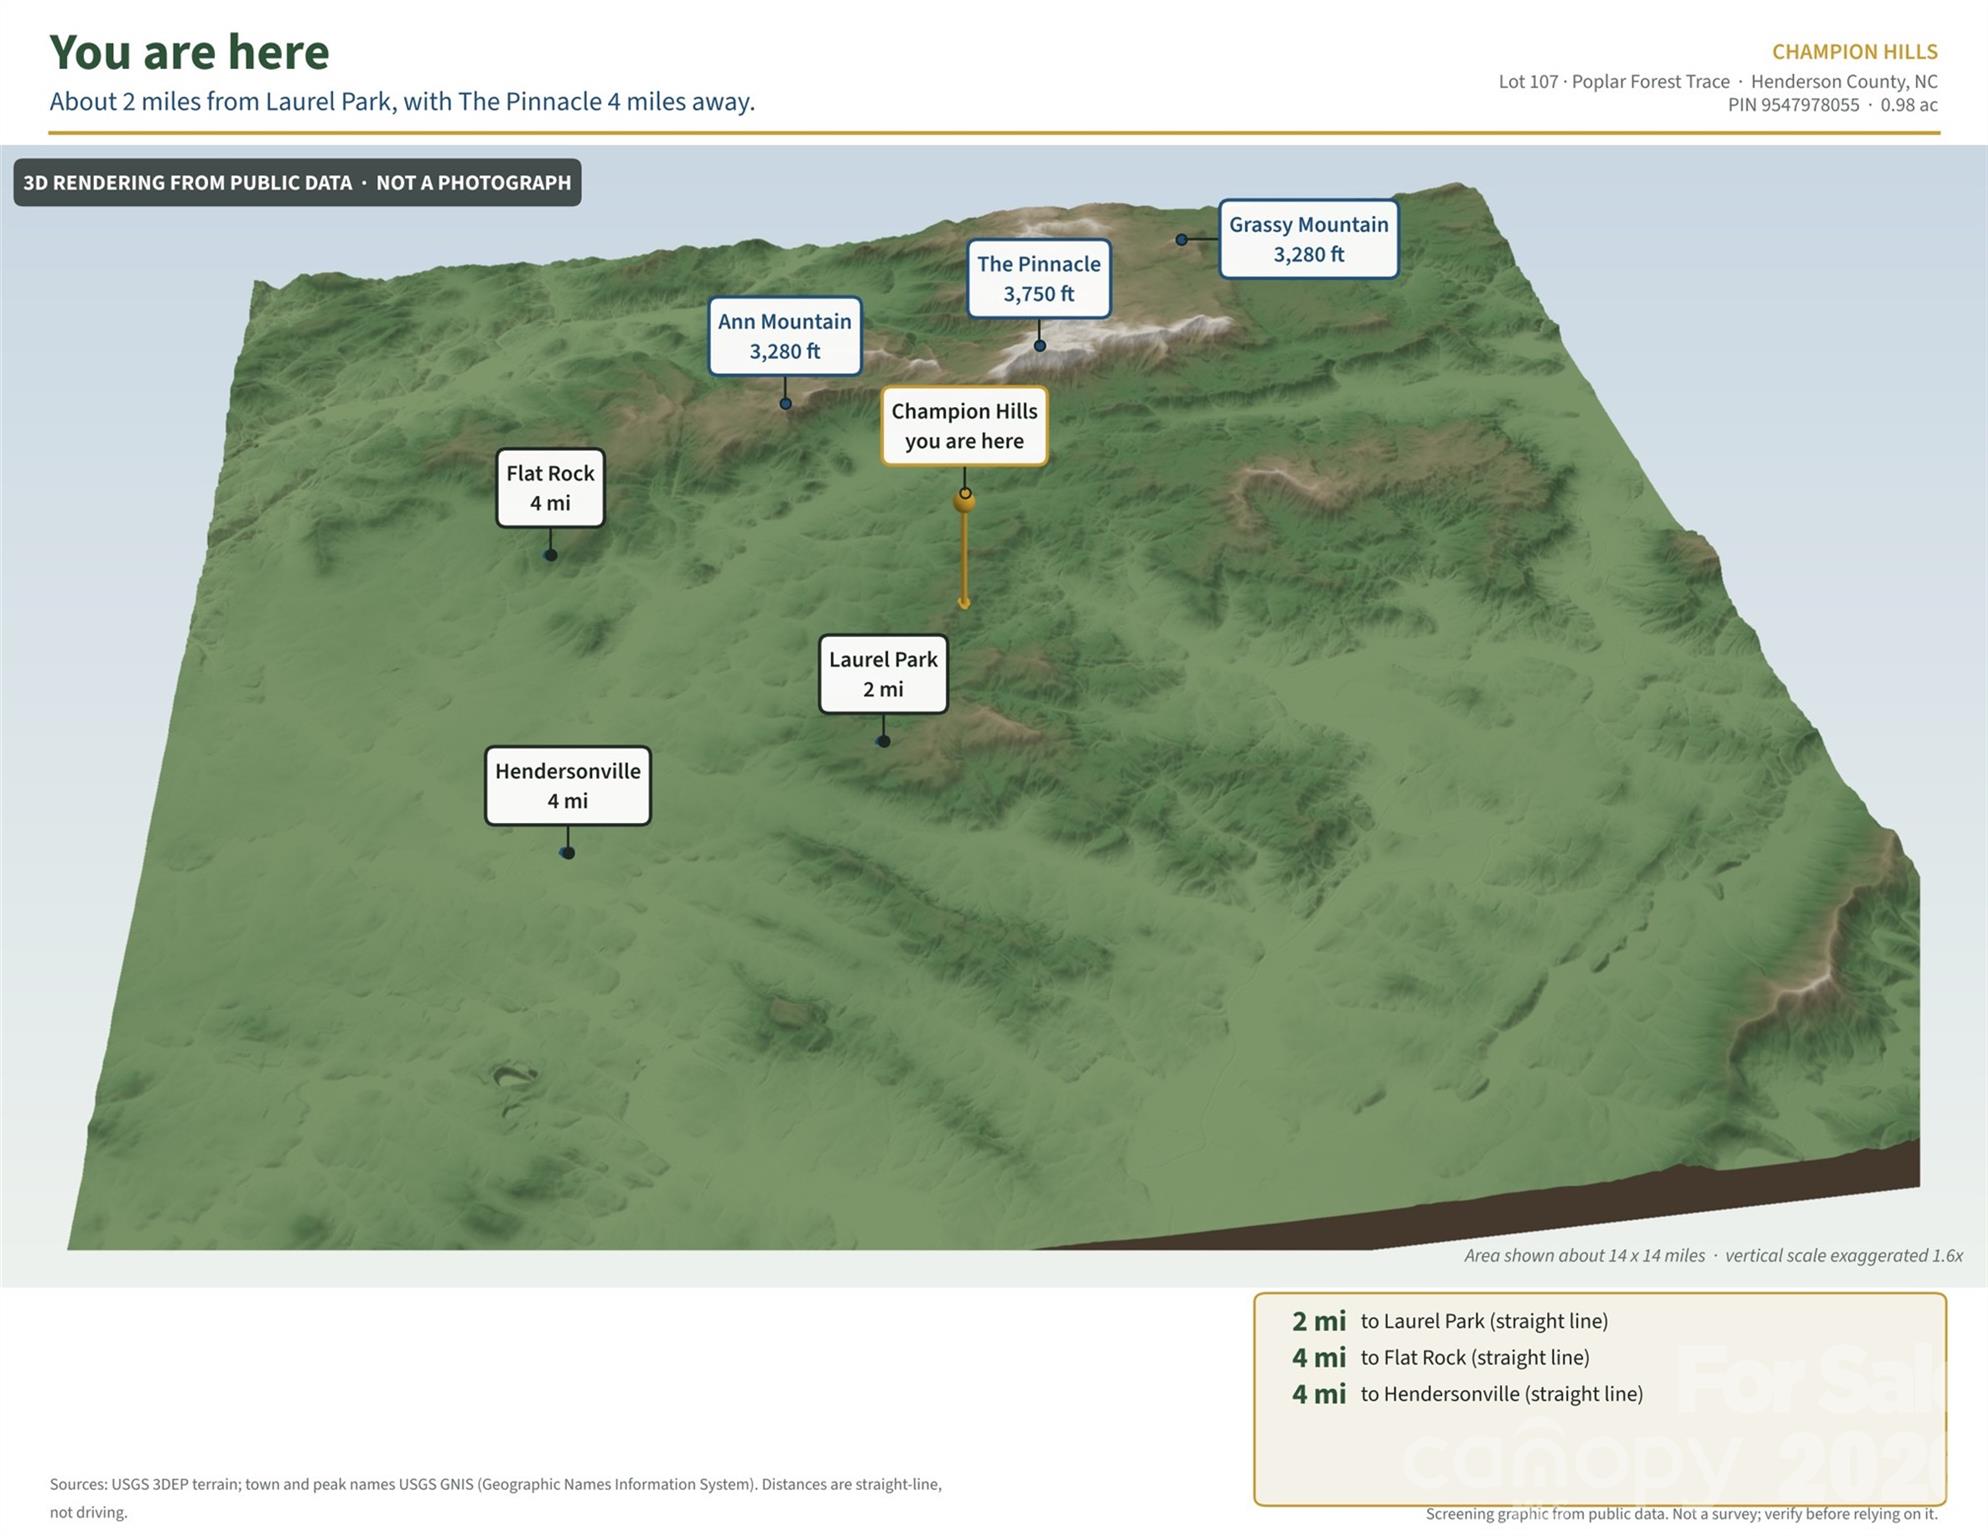Click the area shown 14 x 14 miles caption

(x=1713, y=1256)
